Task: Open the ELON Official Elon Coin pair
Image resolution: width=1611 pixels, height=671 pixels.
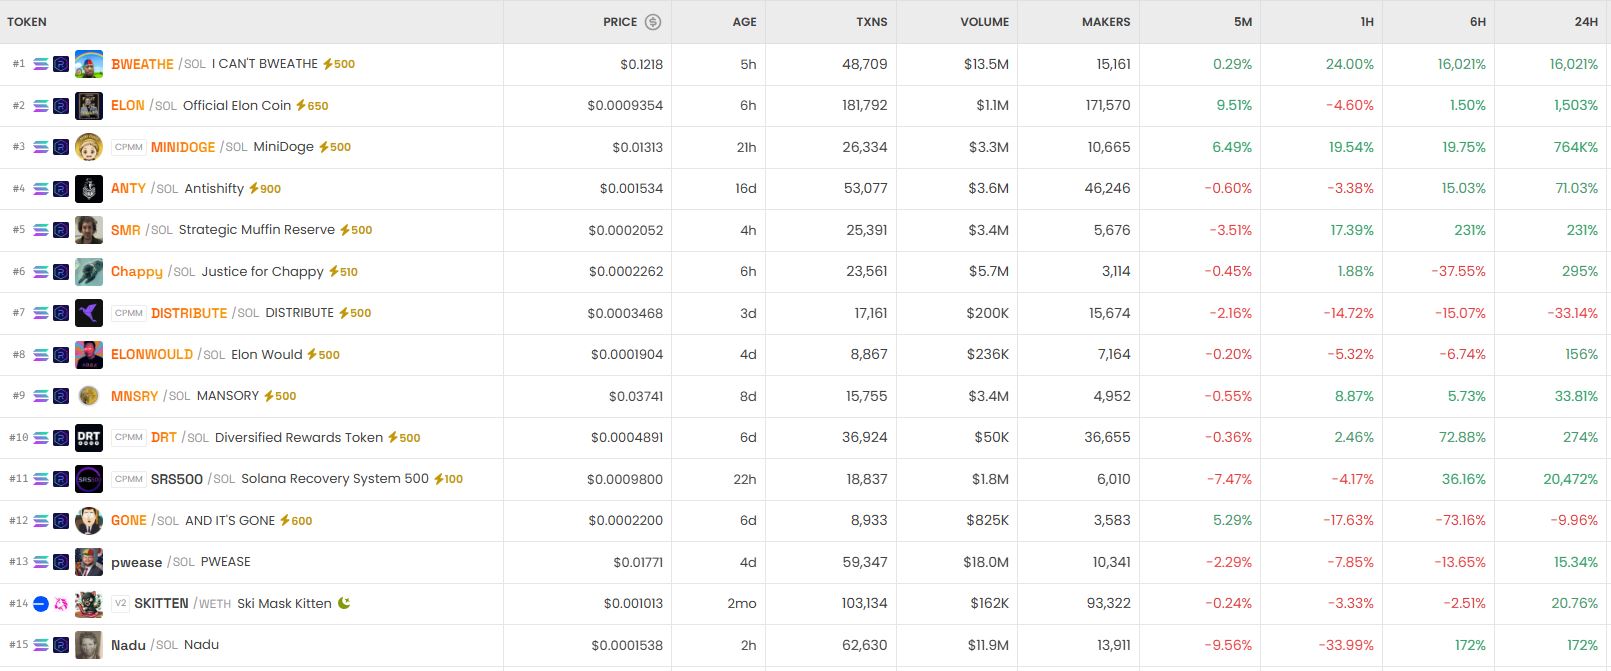Action: point(201,105)
